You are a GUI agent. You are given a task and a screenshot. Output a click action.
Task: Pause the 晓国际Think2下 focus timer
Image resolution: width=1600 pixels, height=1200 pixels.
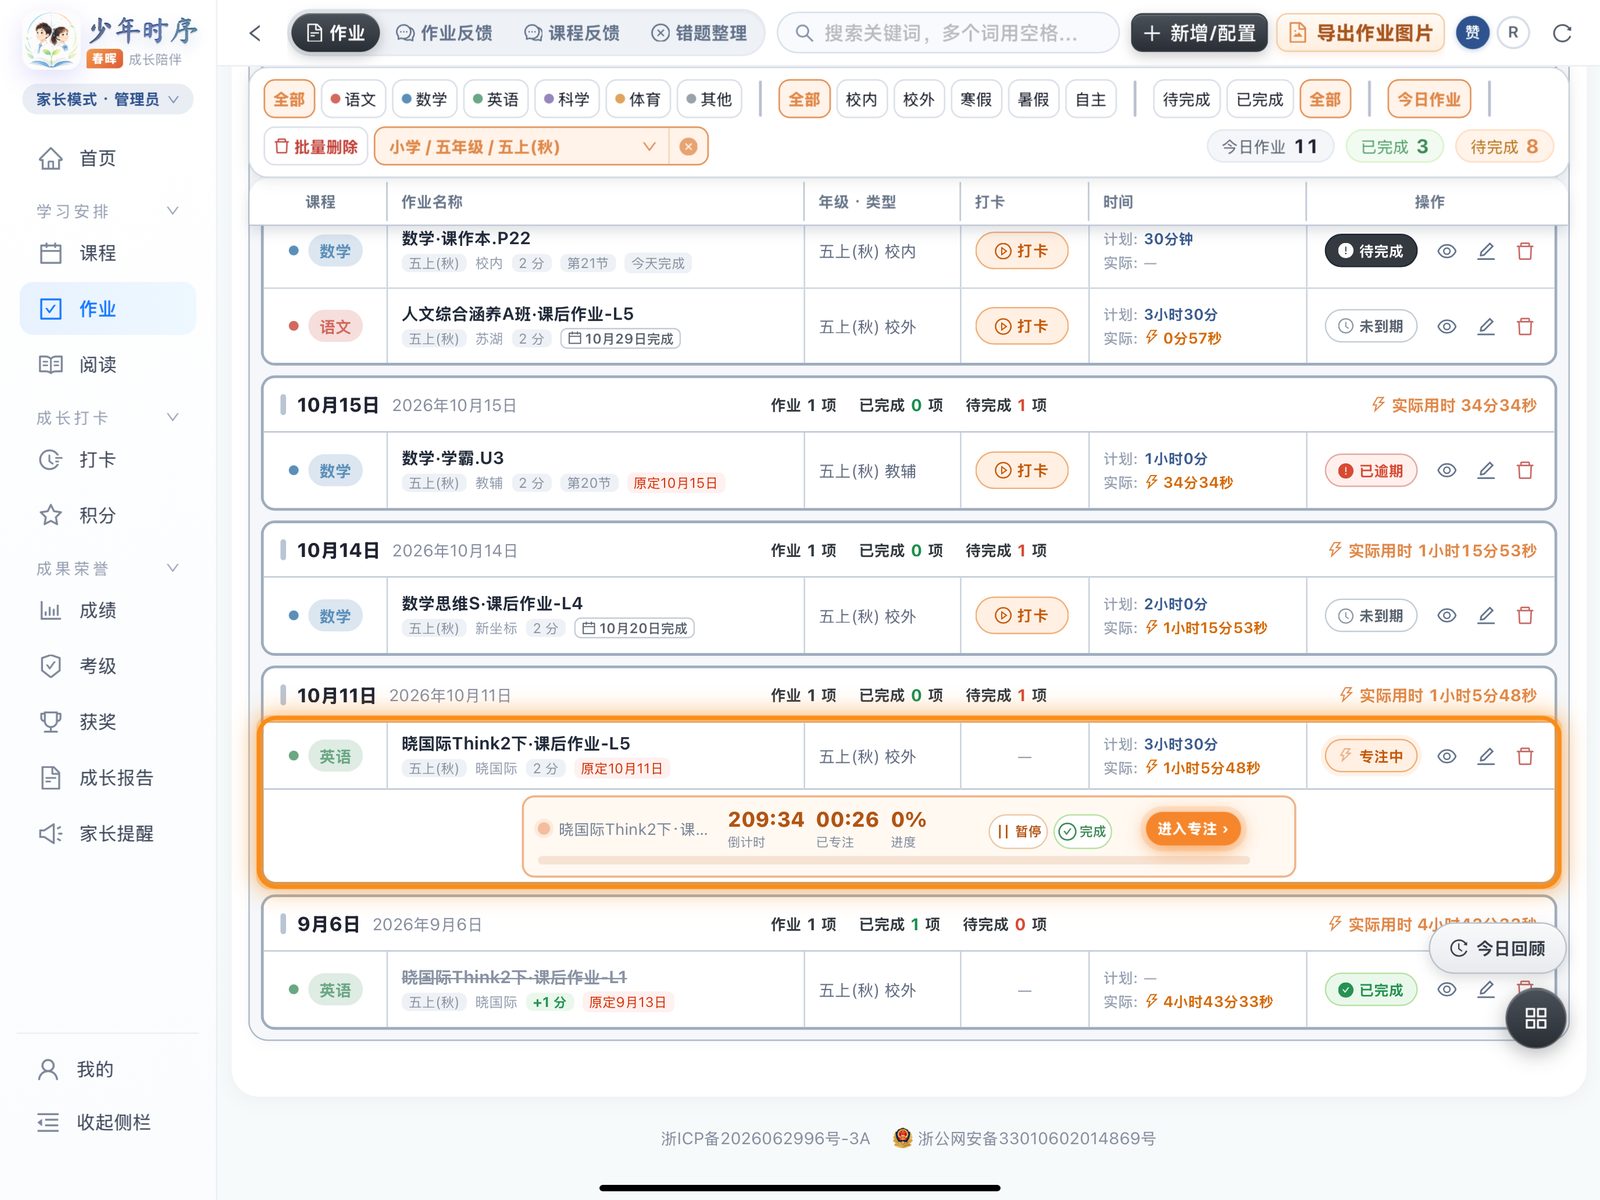click(x=1018, y=831)
